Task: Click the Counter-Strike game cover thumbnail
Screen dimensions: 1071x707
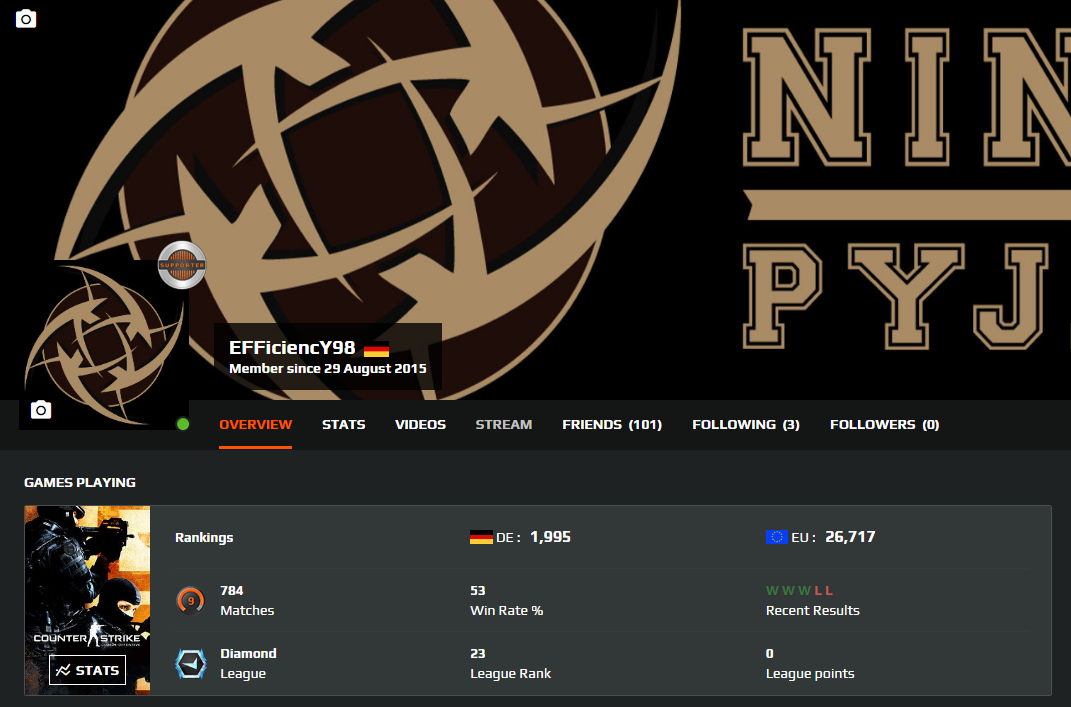Action: pos(87,600)
